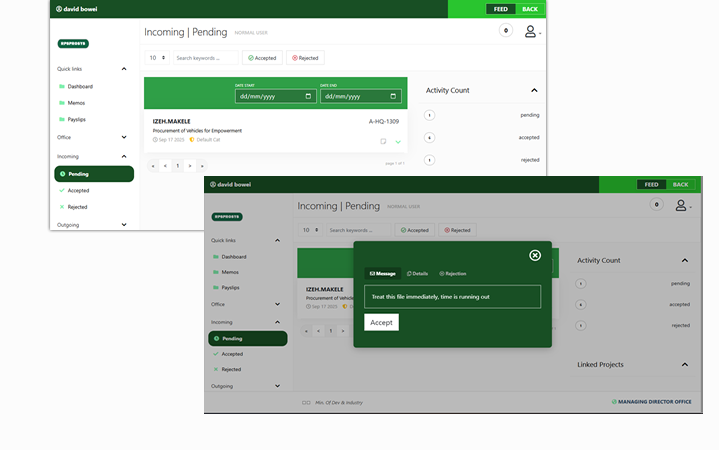Click note icon on IZEH.MAKELE row in back window
The width and height of the screenshot is (719, 450).
tap(383, 141)
